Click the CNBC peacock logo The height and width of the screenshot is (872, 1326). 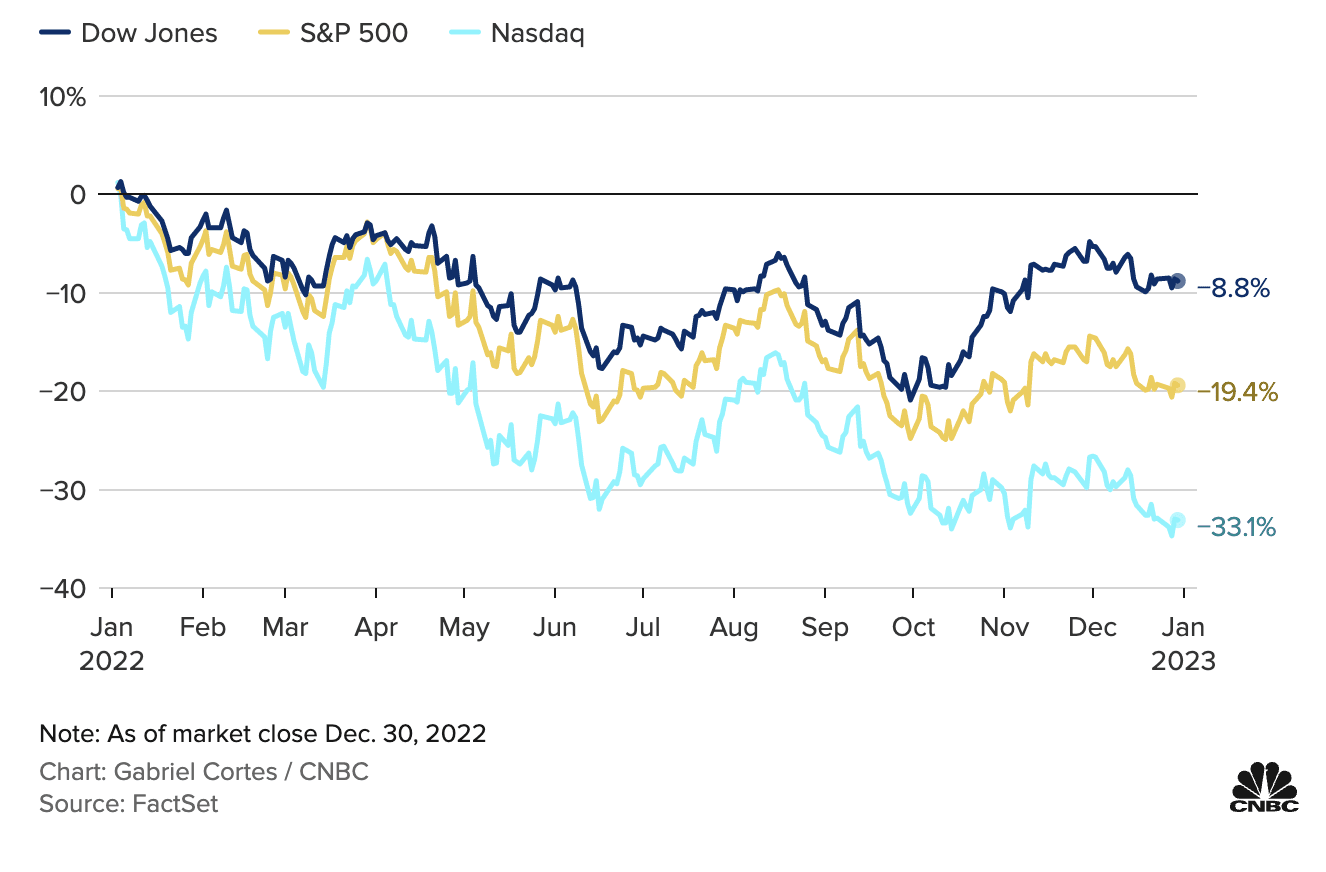point(1264,787)
